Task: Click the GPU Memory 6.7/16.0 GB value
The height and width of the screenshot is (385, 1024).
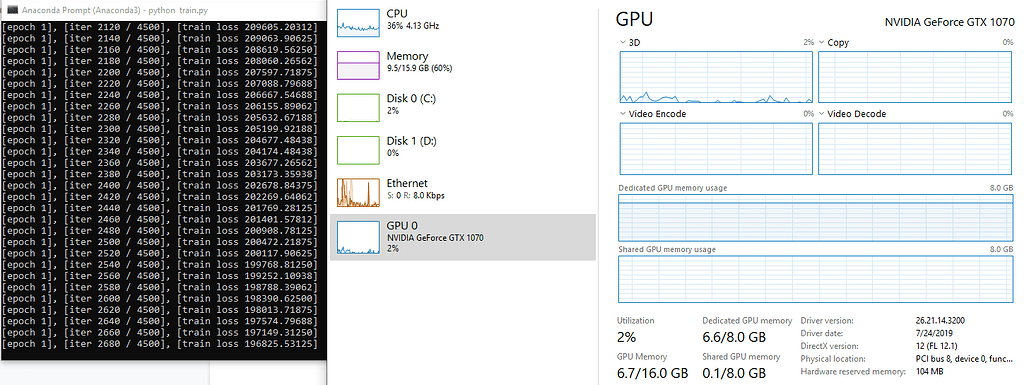Action: [652, 373]
